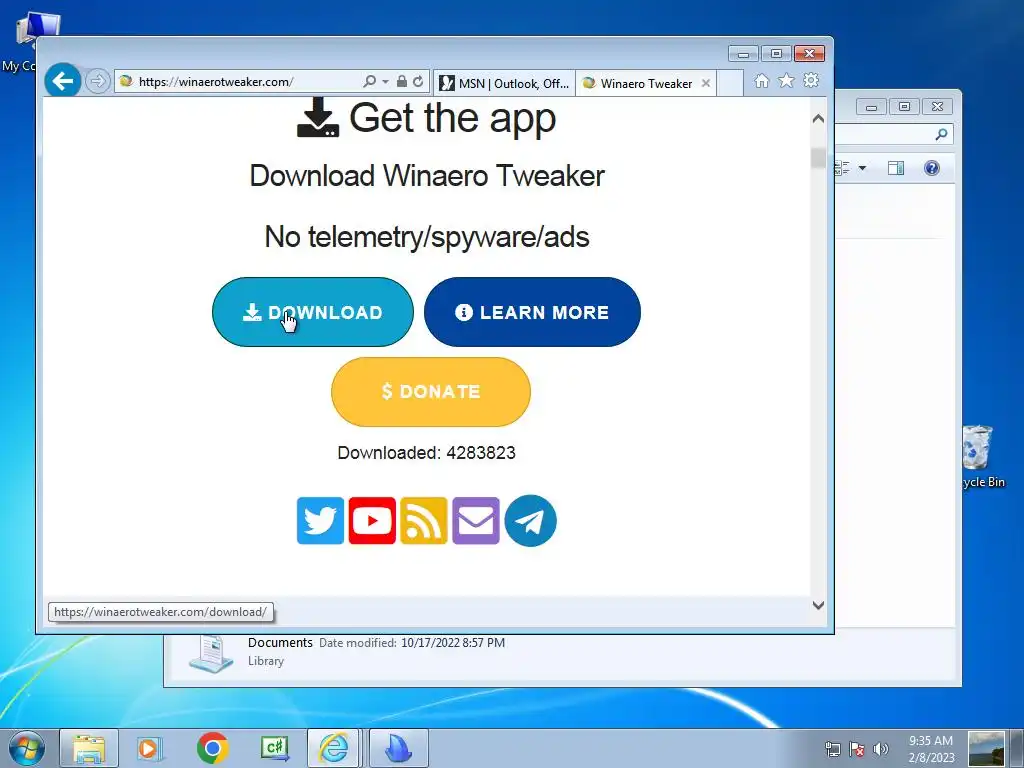The image size is (1024, 768).
Task: Open IE Tools gear menu
Action: coord(811,80)
